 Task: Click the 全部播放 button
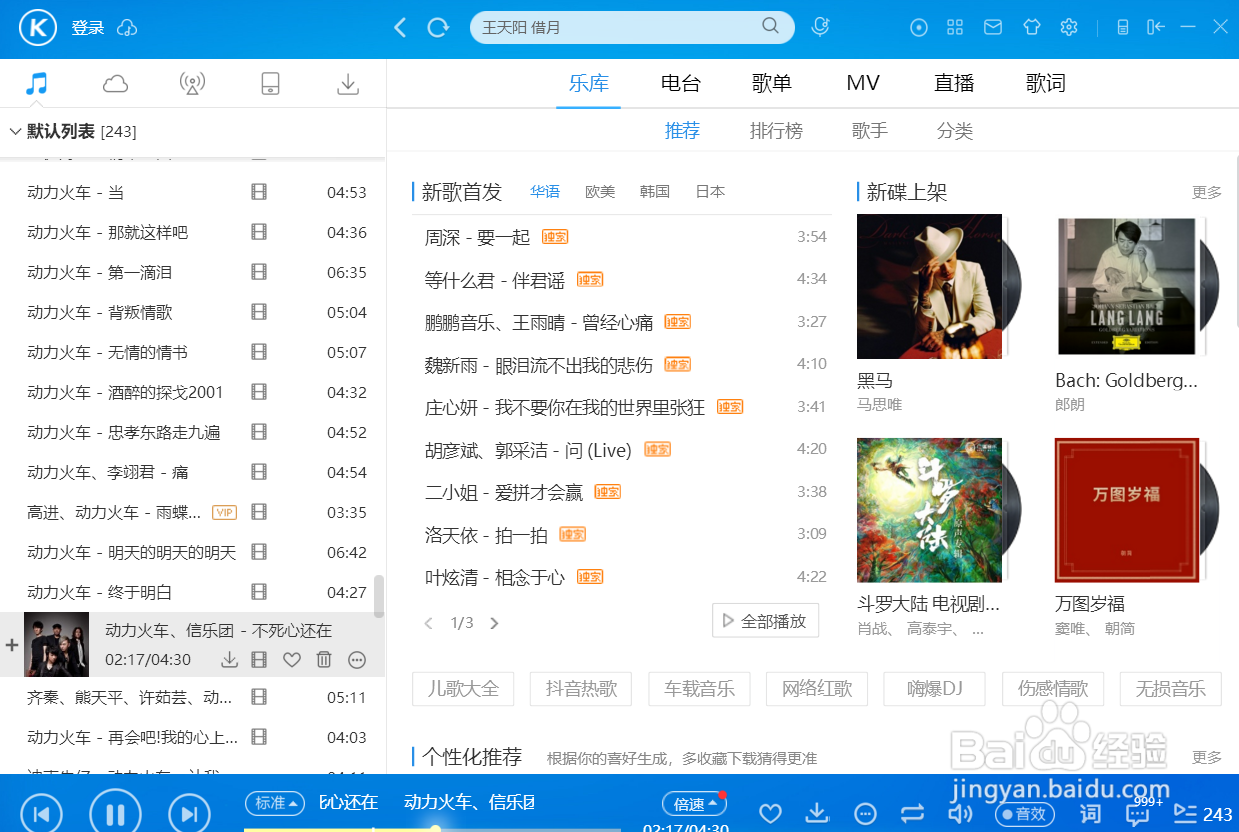click(x=765, y=621)
